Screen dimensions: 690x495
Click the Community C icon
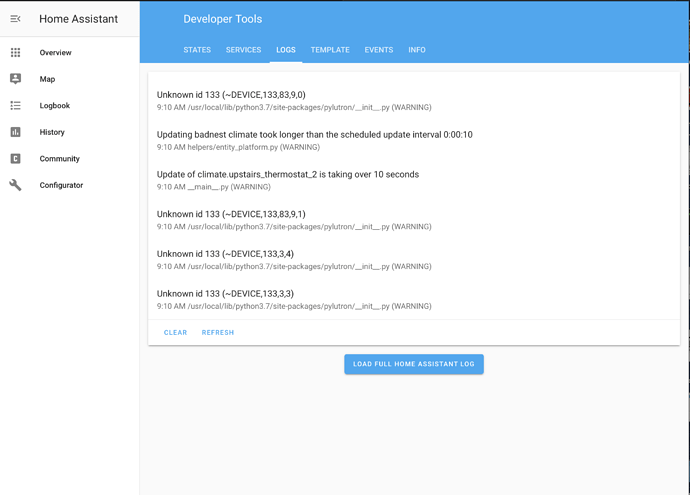15,158
